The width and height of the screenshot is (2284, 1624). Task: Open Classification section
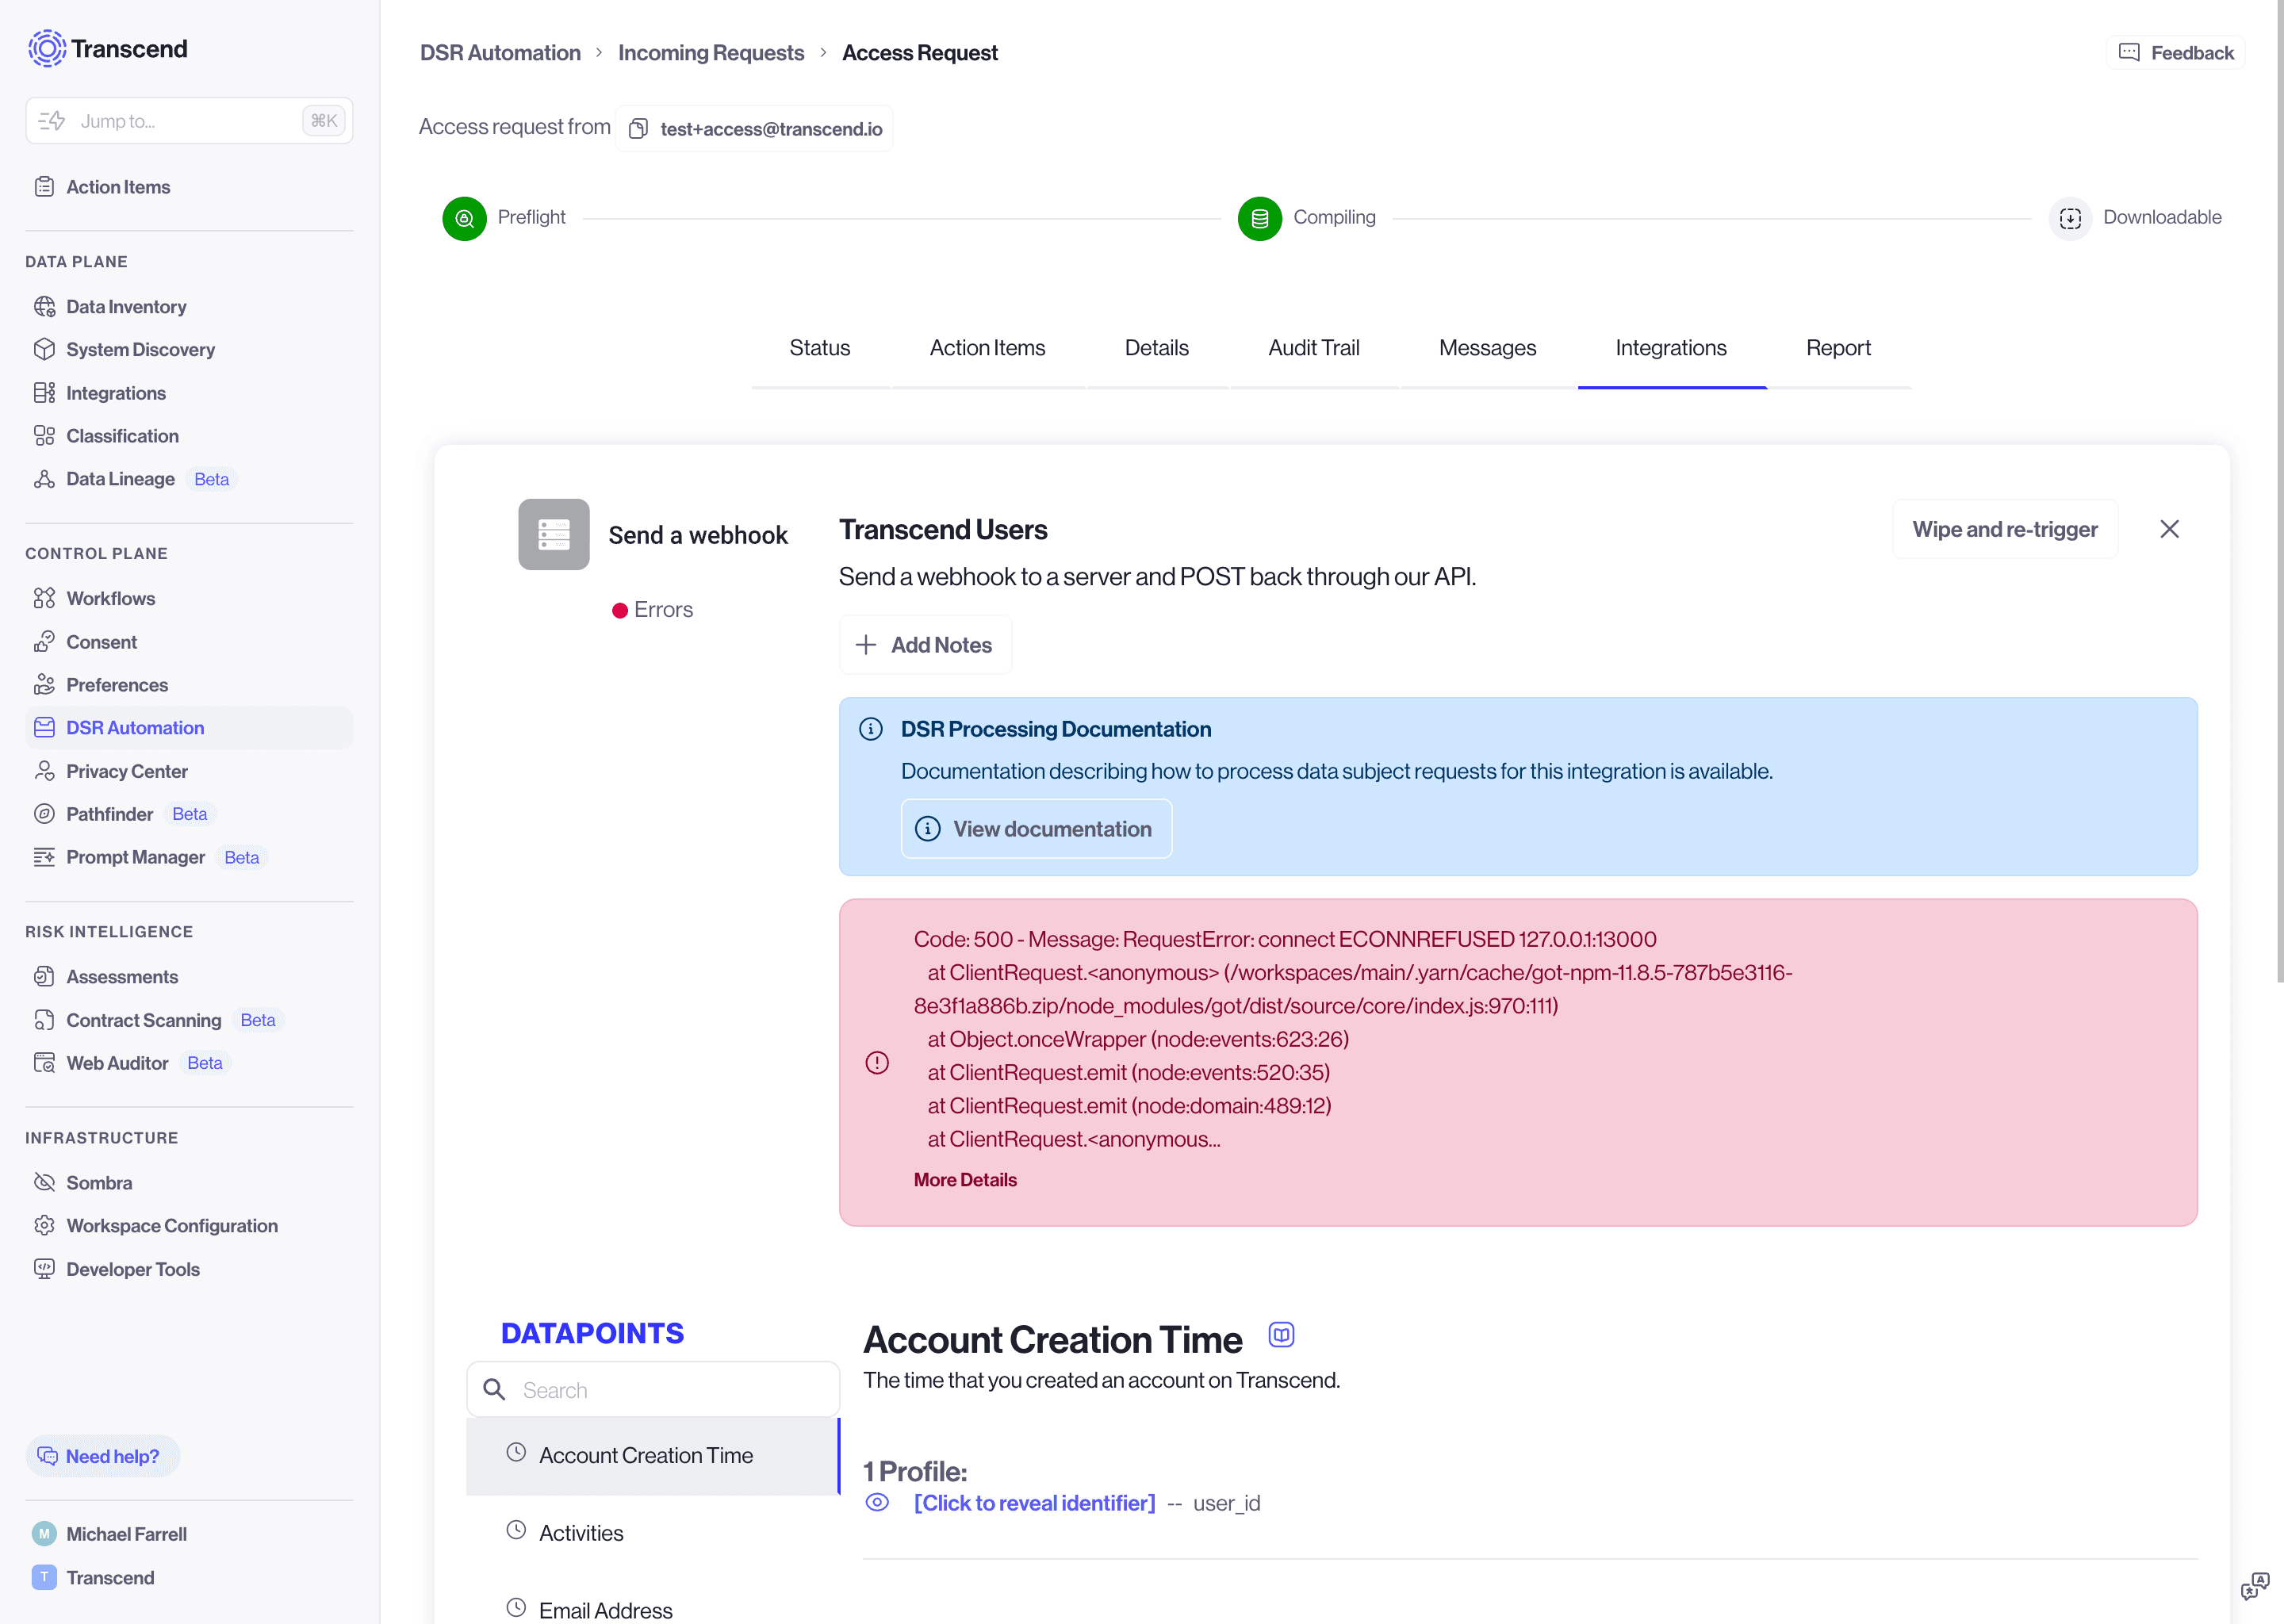(x=122, y=436)
